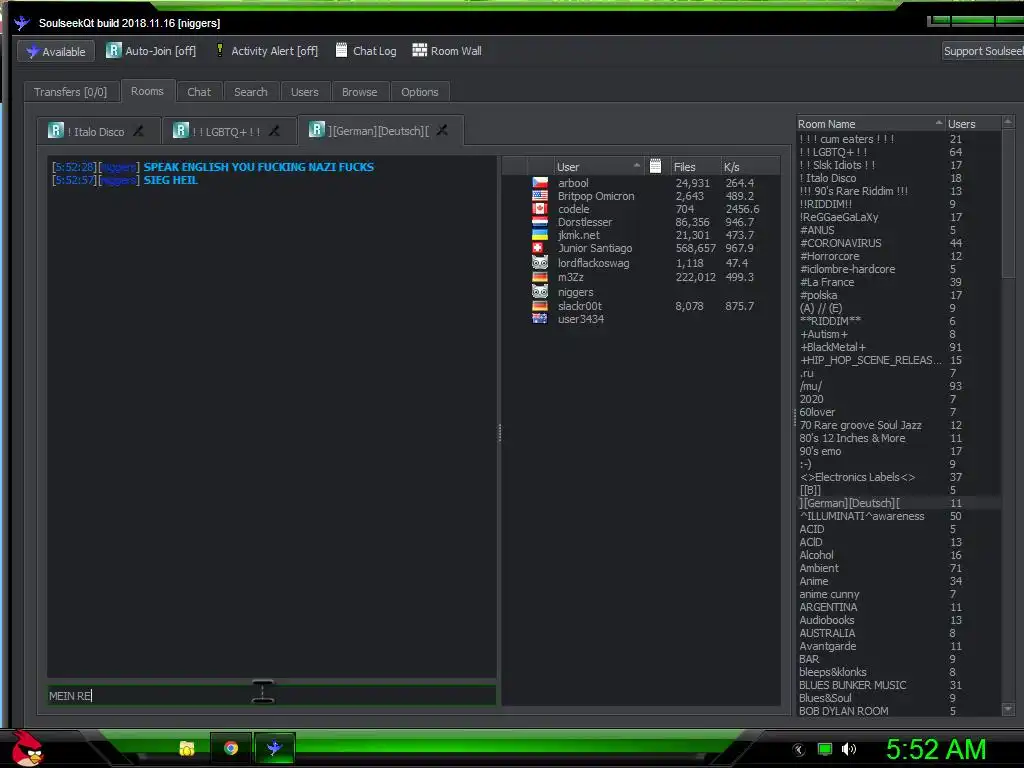
Task: Click the room list scrollbar up arrow
Action: pyautogui.click(x=1008, y=122)
